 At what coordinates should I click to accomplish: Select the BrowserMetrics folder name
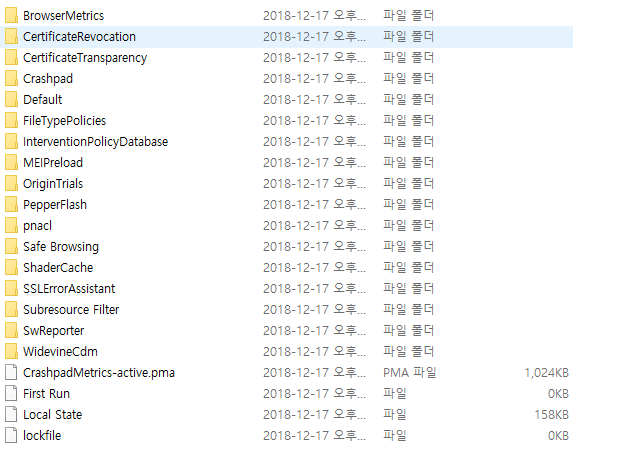[x=64, y=16]
